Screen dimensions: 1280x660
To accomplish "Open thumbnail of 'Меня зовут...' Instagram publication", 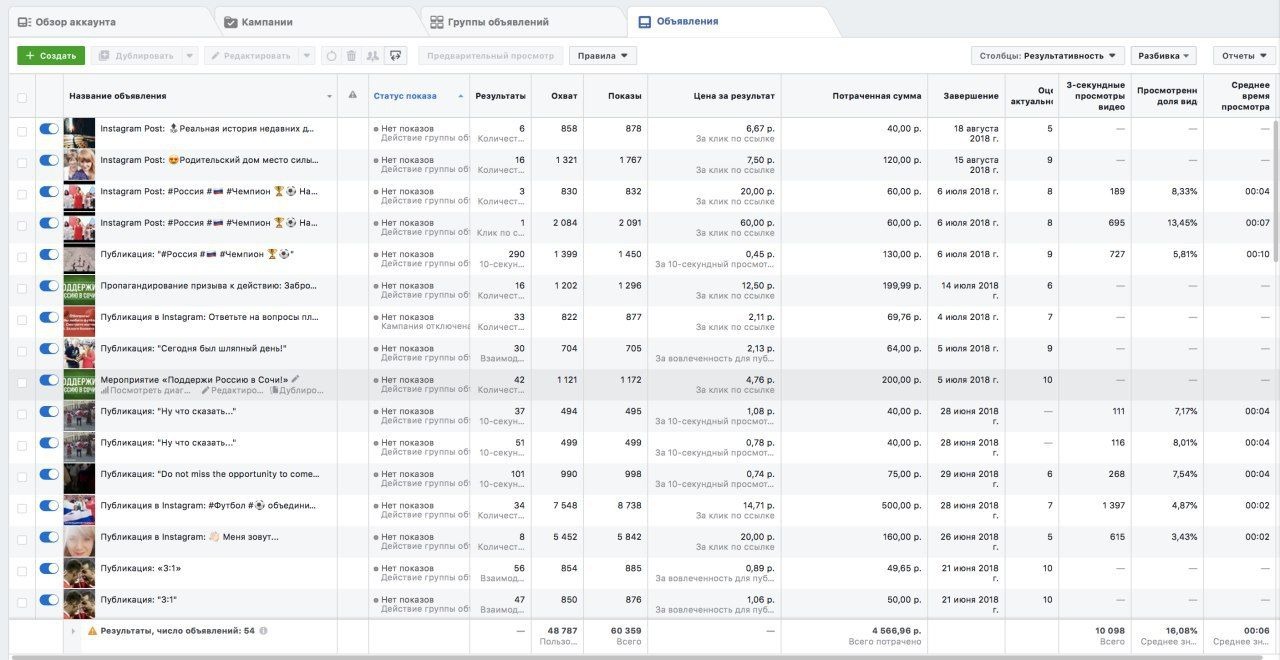I will point(79,542).
